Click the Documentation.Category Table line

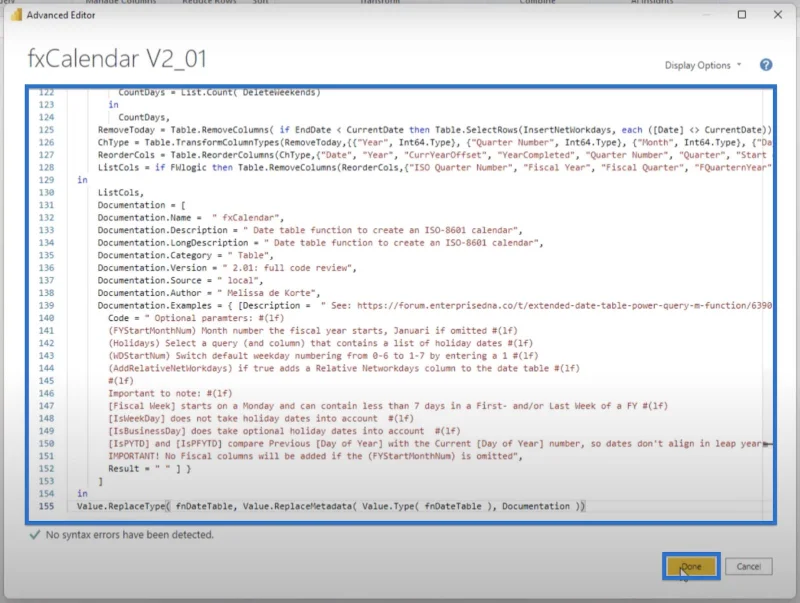[x=185, y=255]
